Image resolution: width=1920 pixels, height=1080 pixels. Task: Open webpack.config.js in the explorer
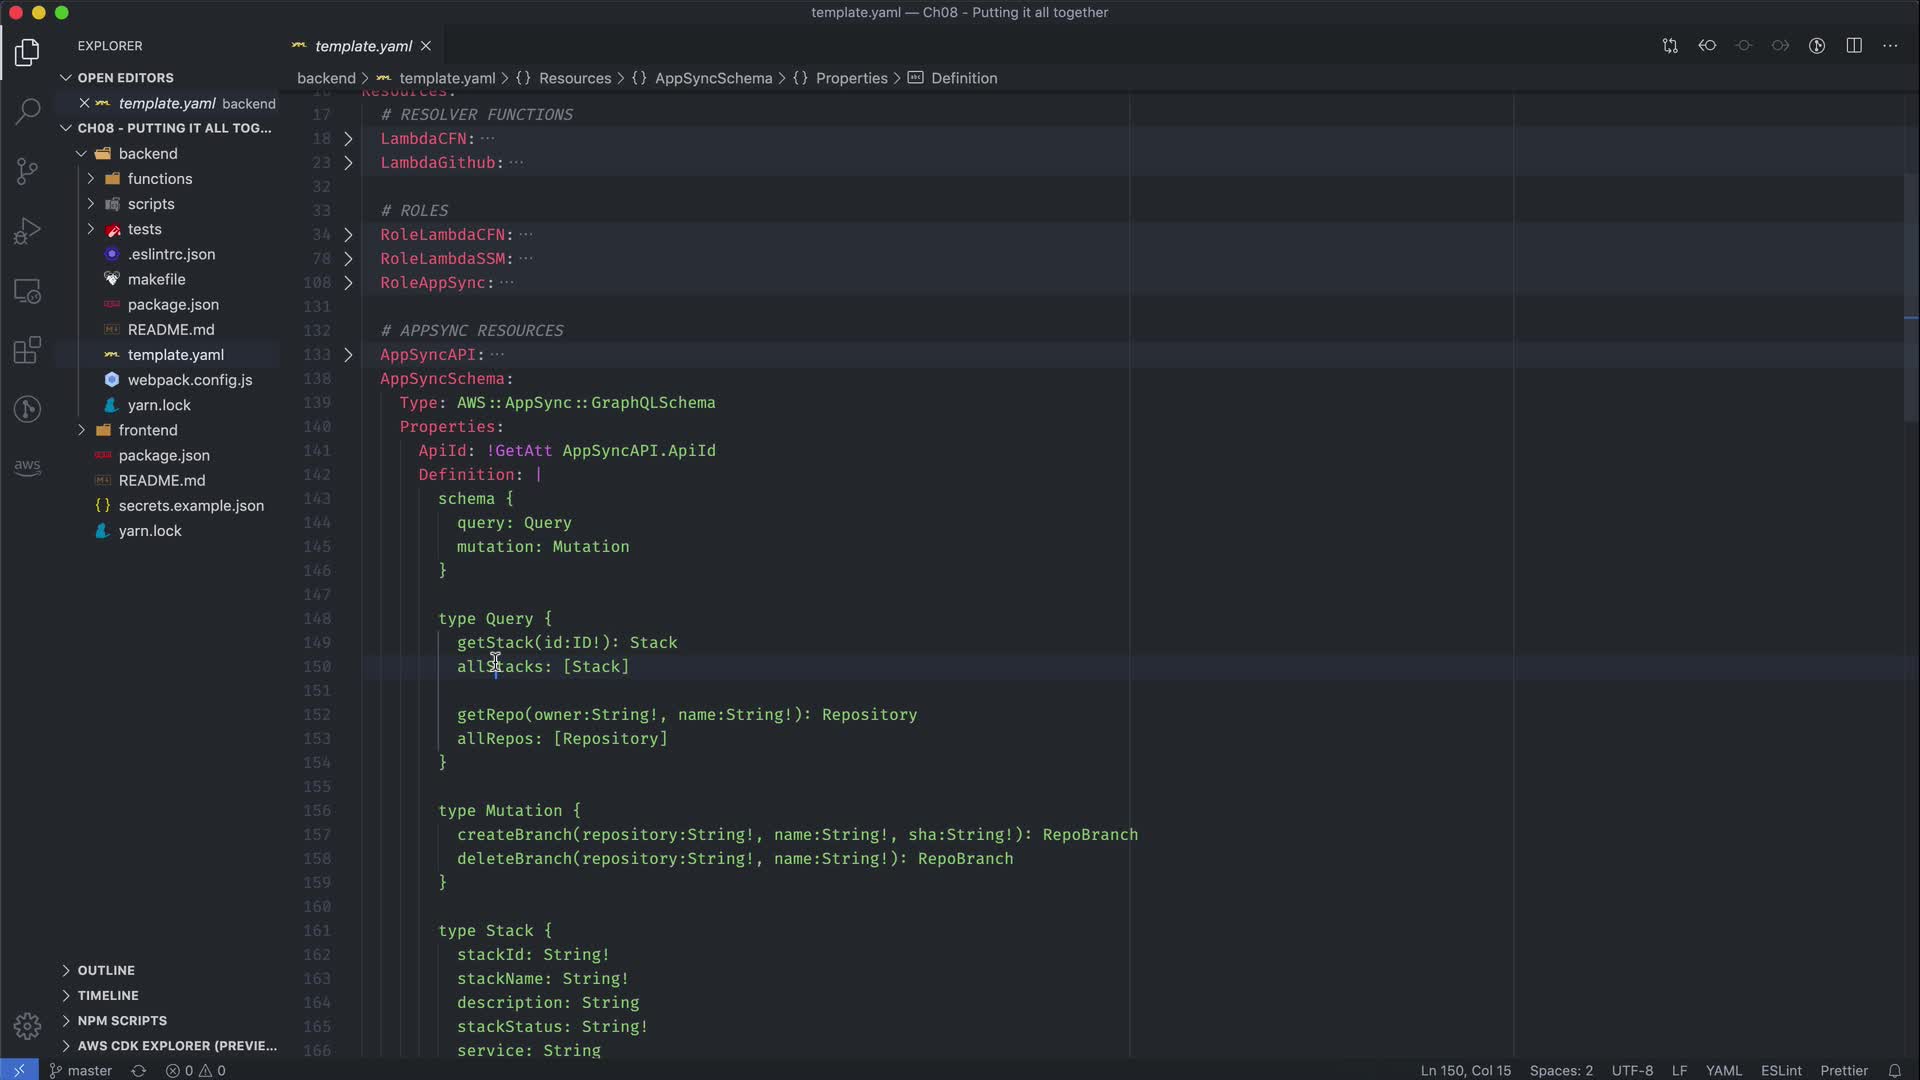pyautogui.click(x=189, y=380)
